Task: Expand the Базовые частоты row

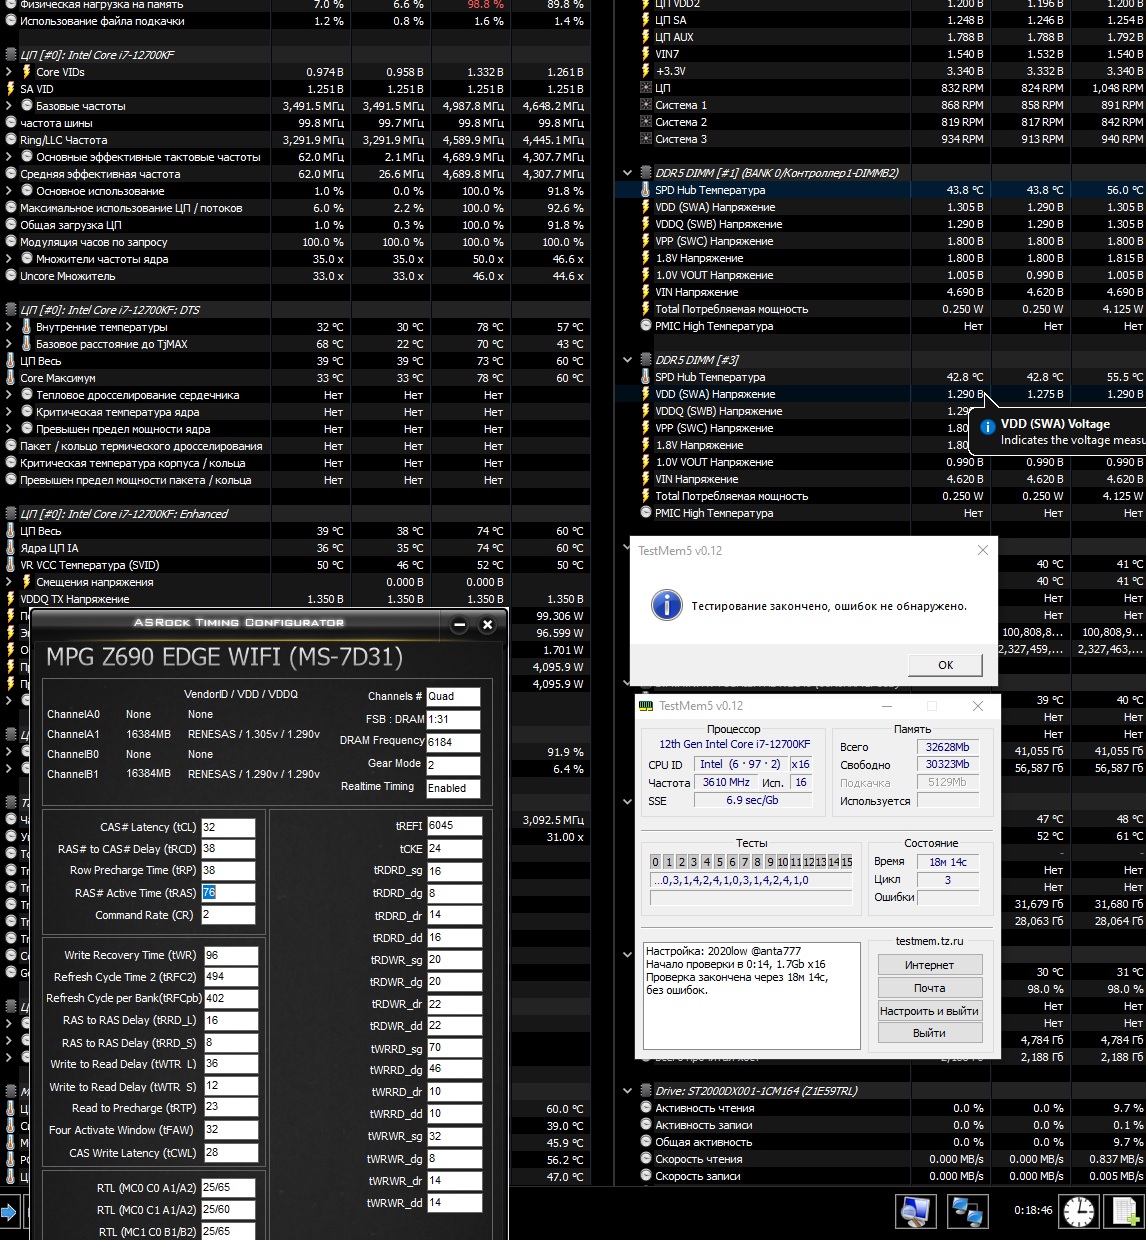Action: [x=9, y=106]
